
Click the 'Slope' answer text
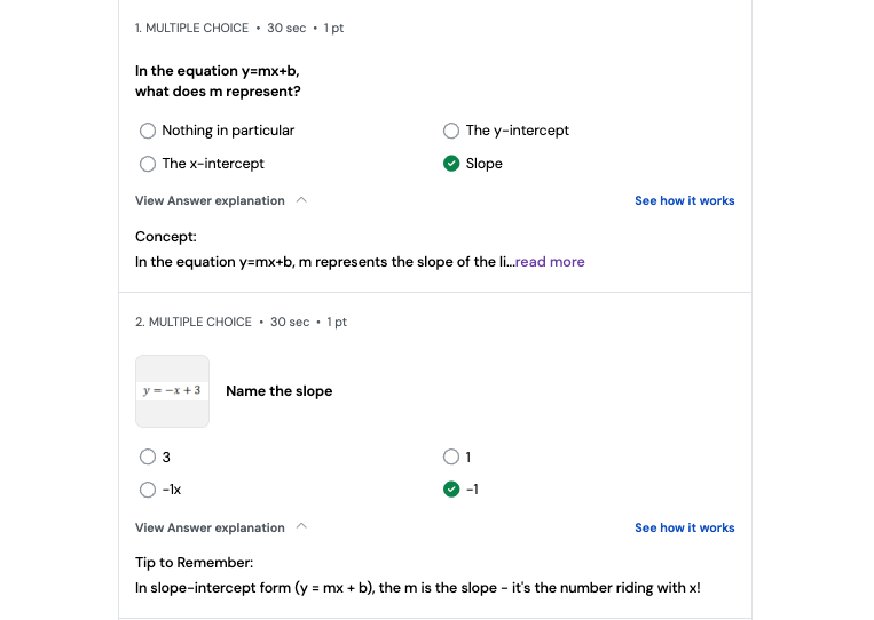coord(484,164)
